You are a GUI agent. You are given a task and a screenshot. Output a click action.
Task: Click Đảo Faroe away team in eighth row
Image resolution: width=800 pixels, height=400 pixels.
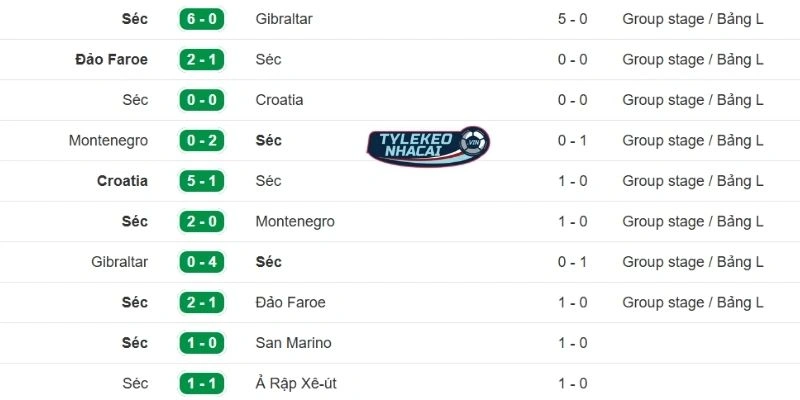click(x=290, y=302)
